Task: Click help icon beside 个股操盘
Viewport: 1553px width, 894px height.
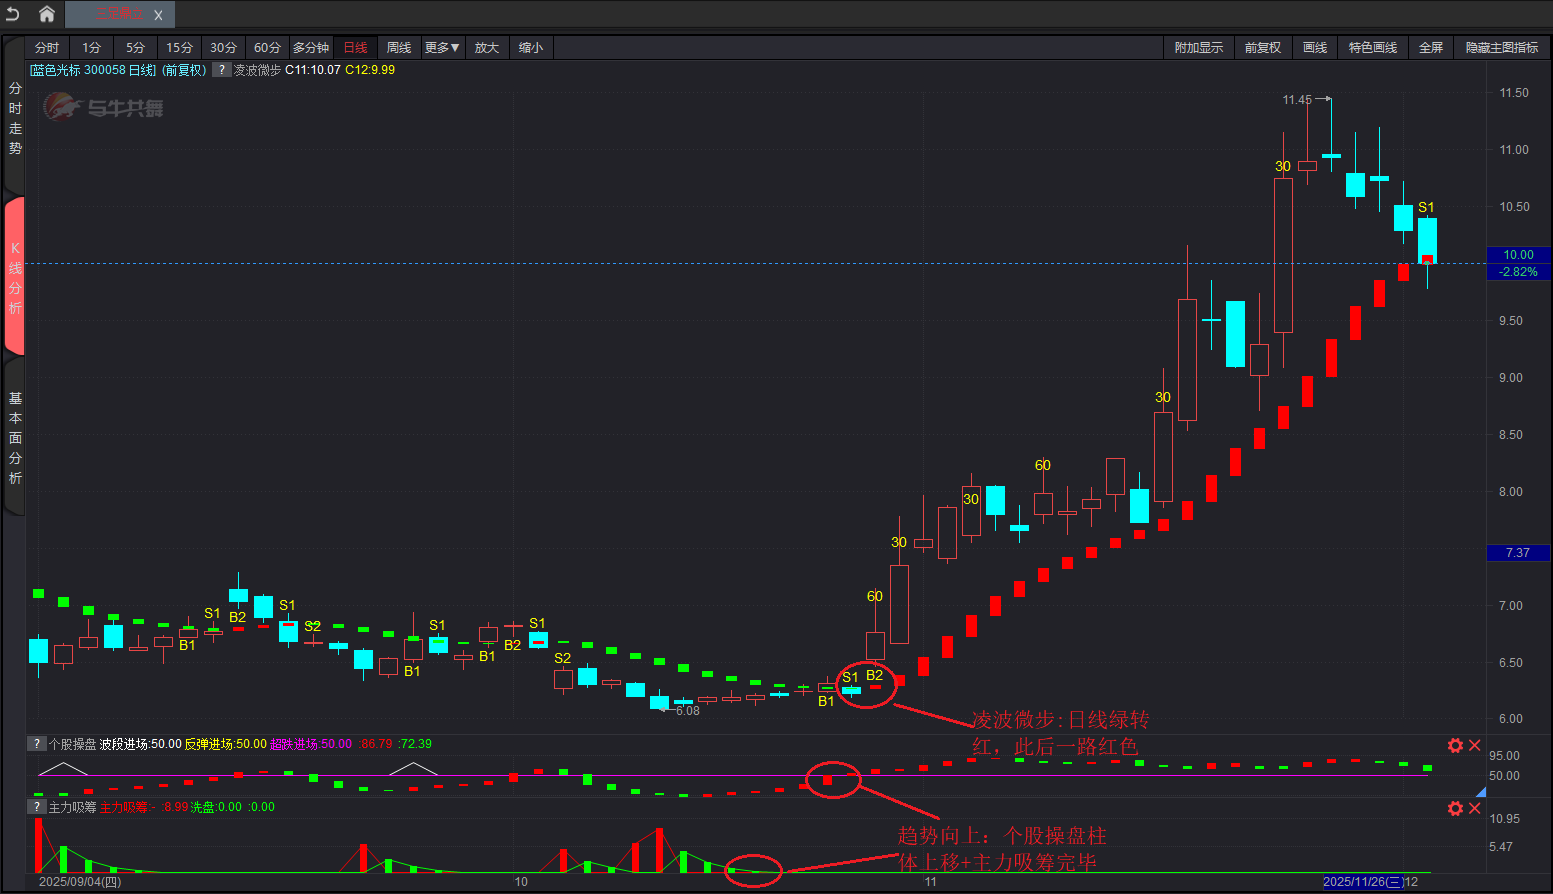Action: point(37,744)
